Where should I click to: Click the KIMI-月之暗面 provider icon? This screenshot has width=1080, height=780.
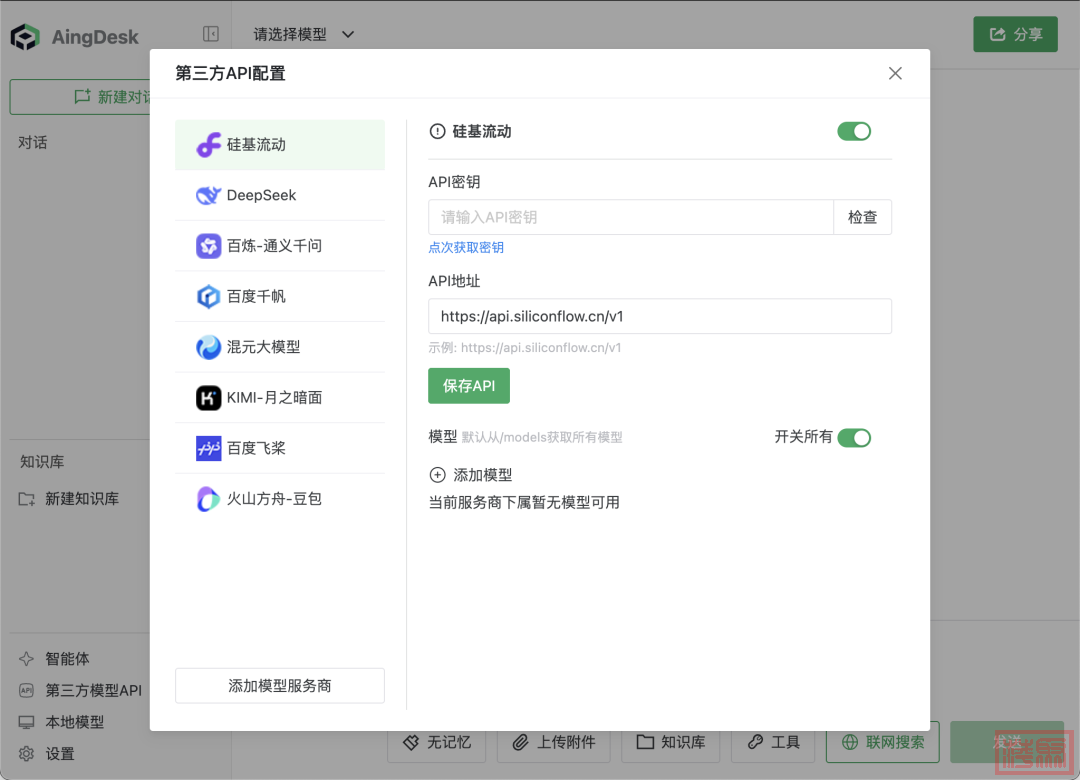tap(208, 398)
